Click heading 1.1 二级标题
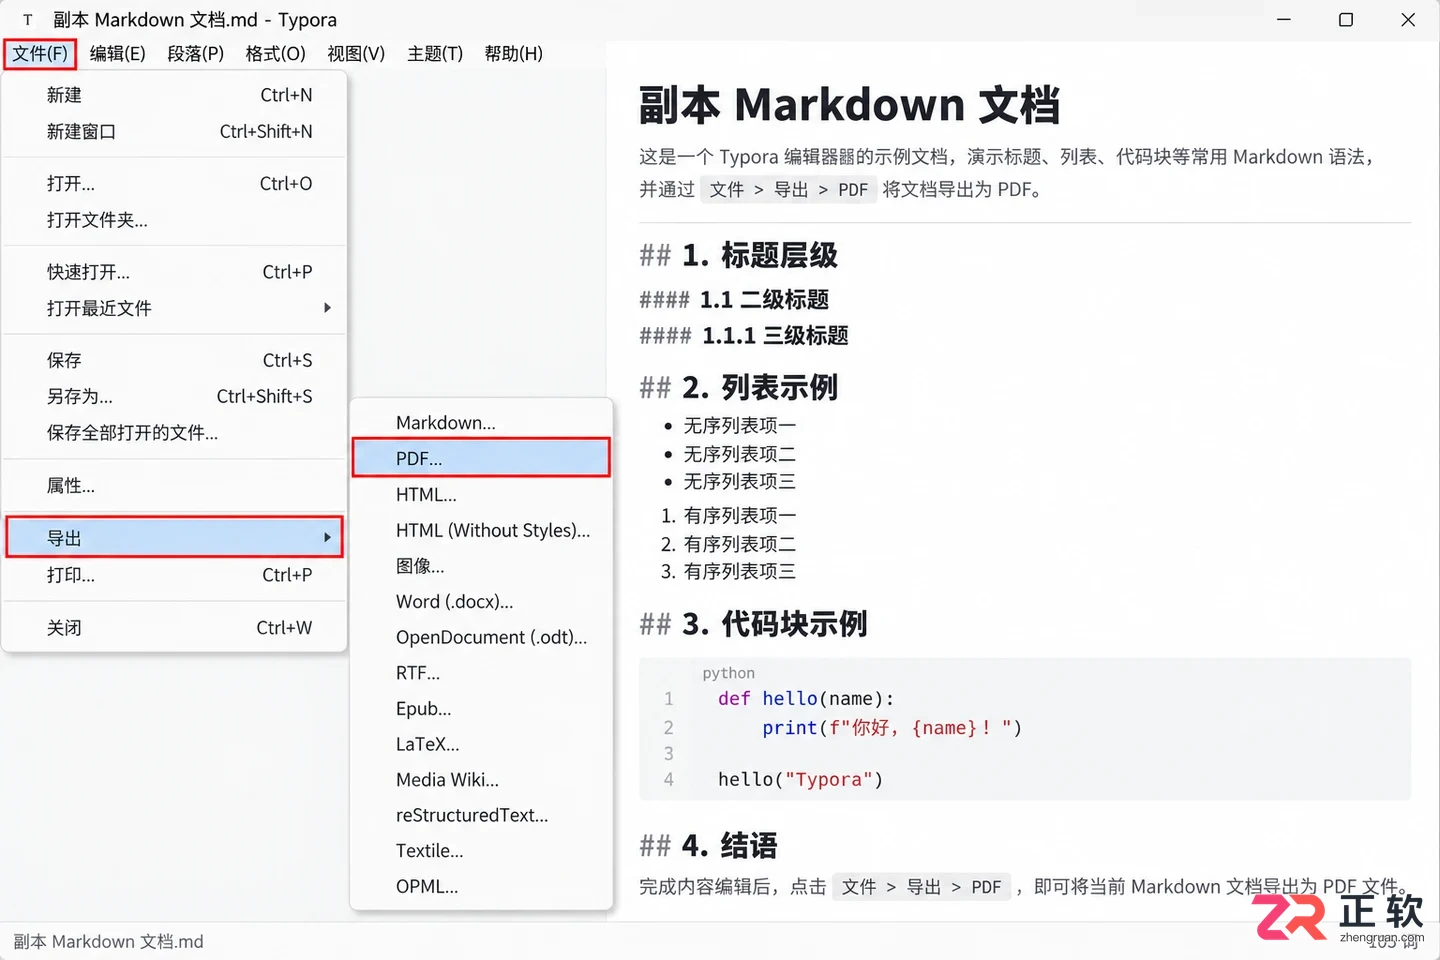This screenshot has height=960, width=1440. click(764, 300)
